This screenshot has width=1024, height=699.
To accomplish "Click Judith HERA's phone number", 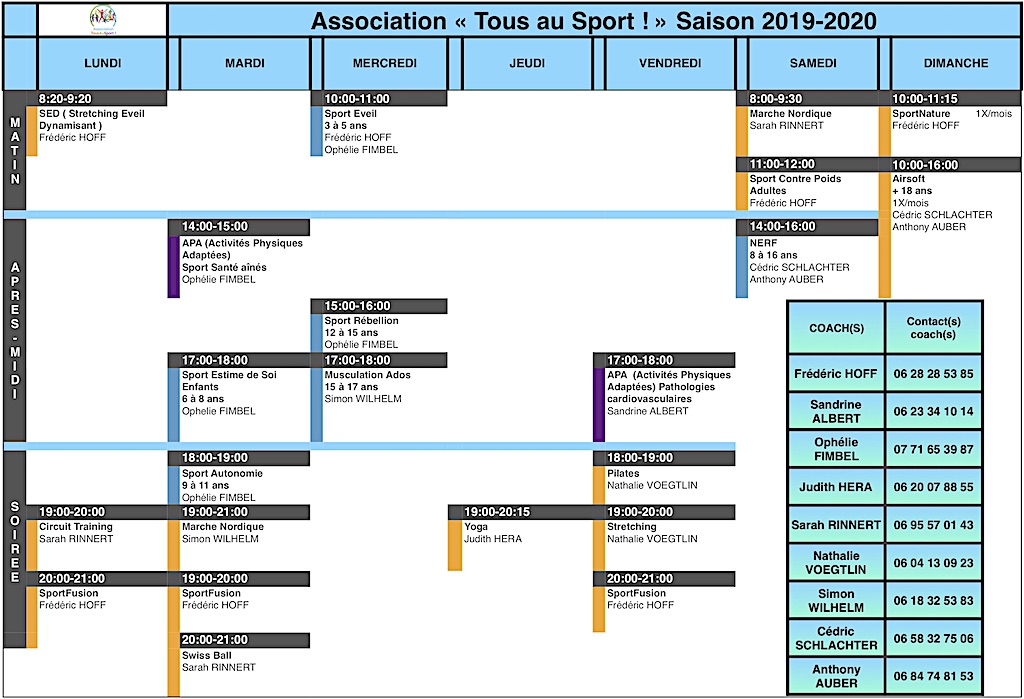I will pos(933,487).
